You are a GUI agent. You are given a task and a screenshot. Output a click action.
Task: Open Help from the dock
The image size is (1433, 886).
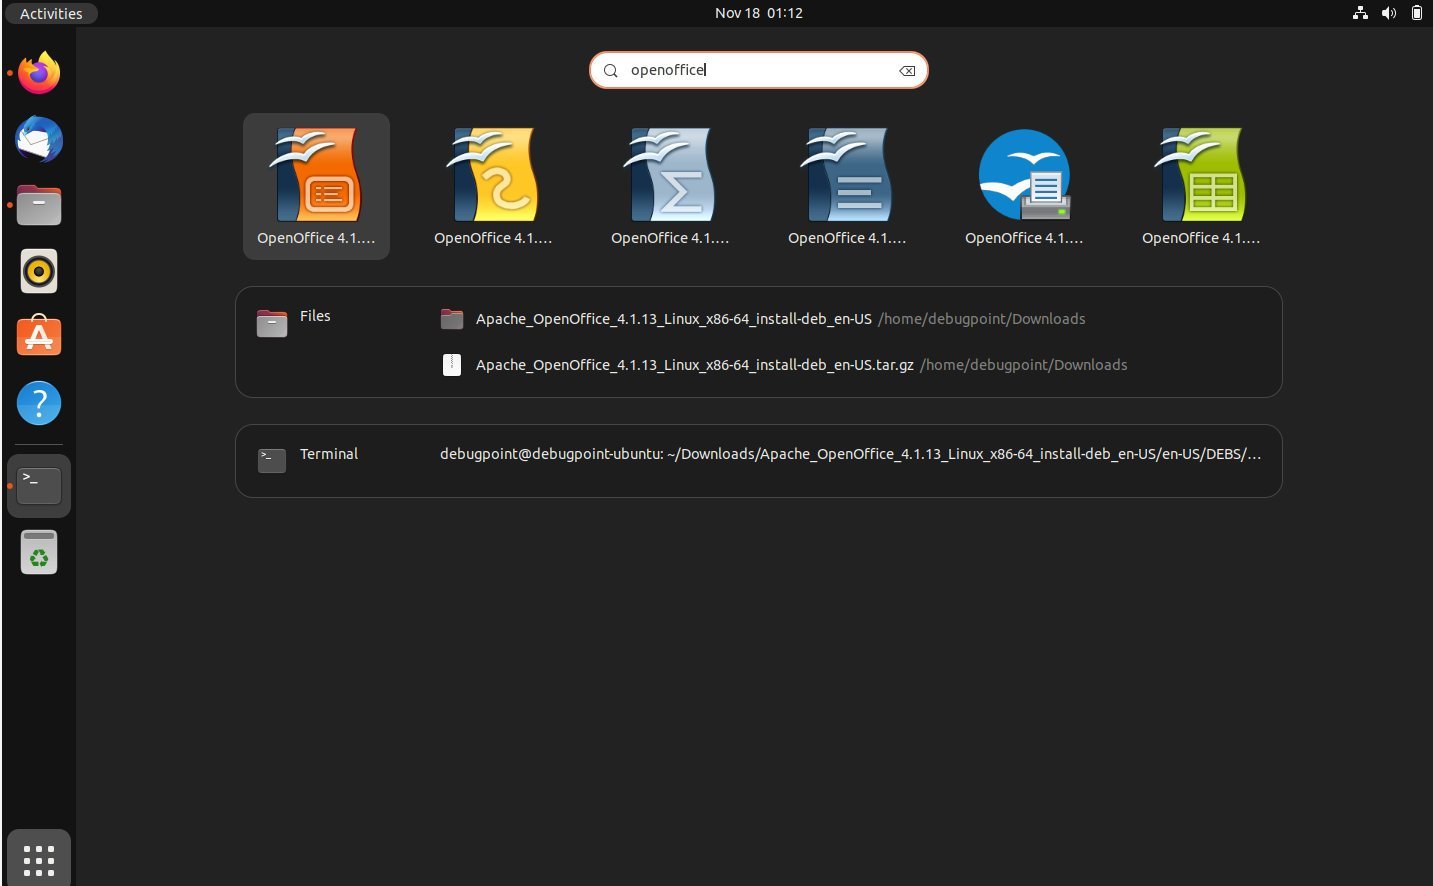tap(39, 403)
